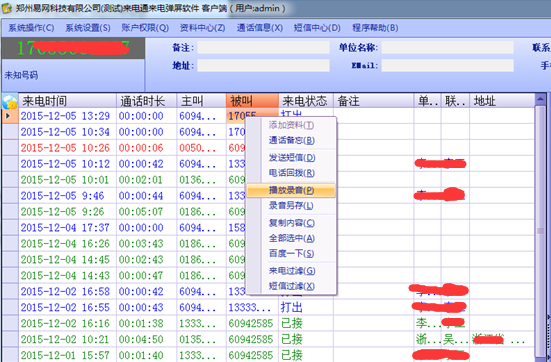Select 播放录音(P) to play the recording

point(291,190)
